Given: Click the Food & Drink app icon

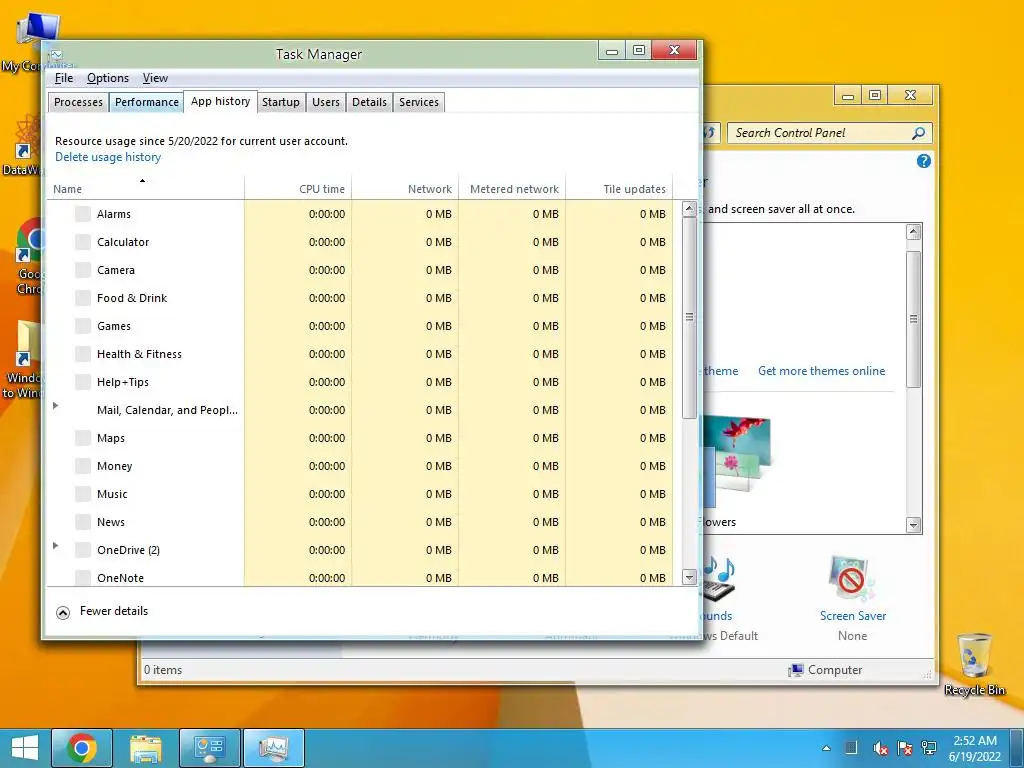Looking at the screenshot, I should (83, 298).
